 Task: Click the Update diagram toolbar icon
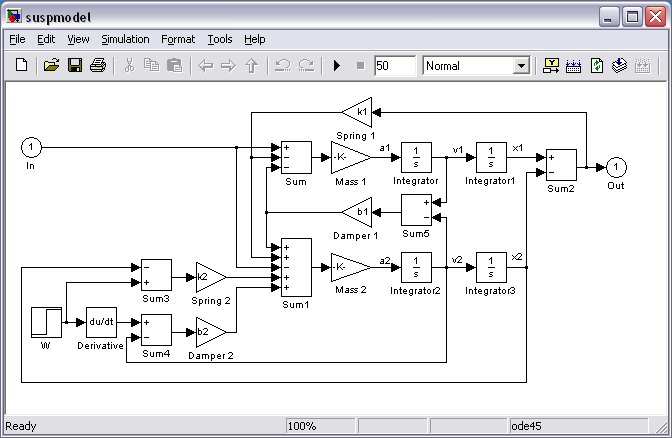tap(597, 65)
